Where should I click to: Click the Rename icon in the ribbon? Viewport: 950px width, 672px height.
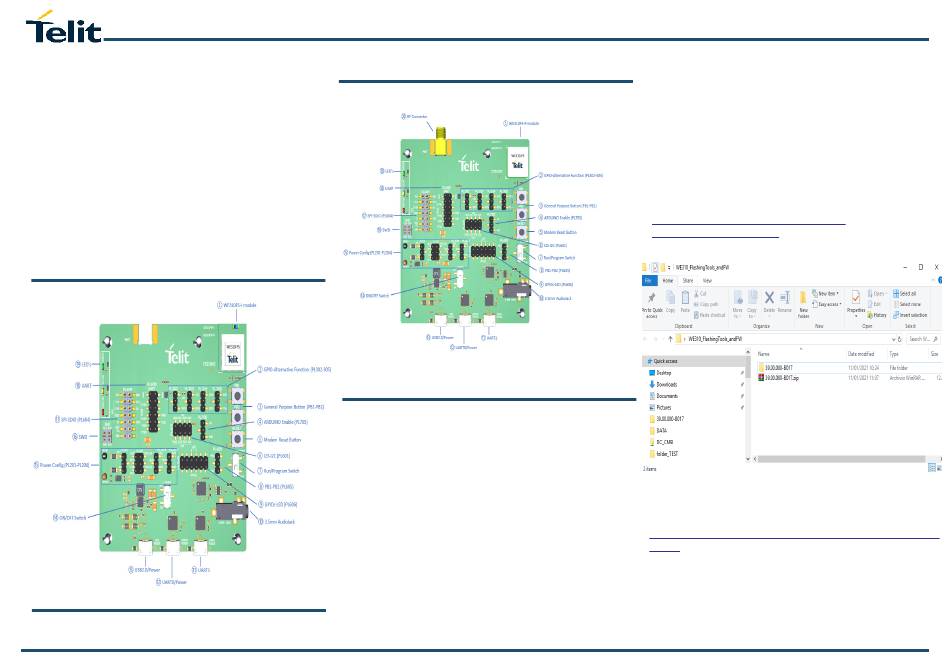coord(785,300)
